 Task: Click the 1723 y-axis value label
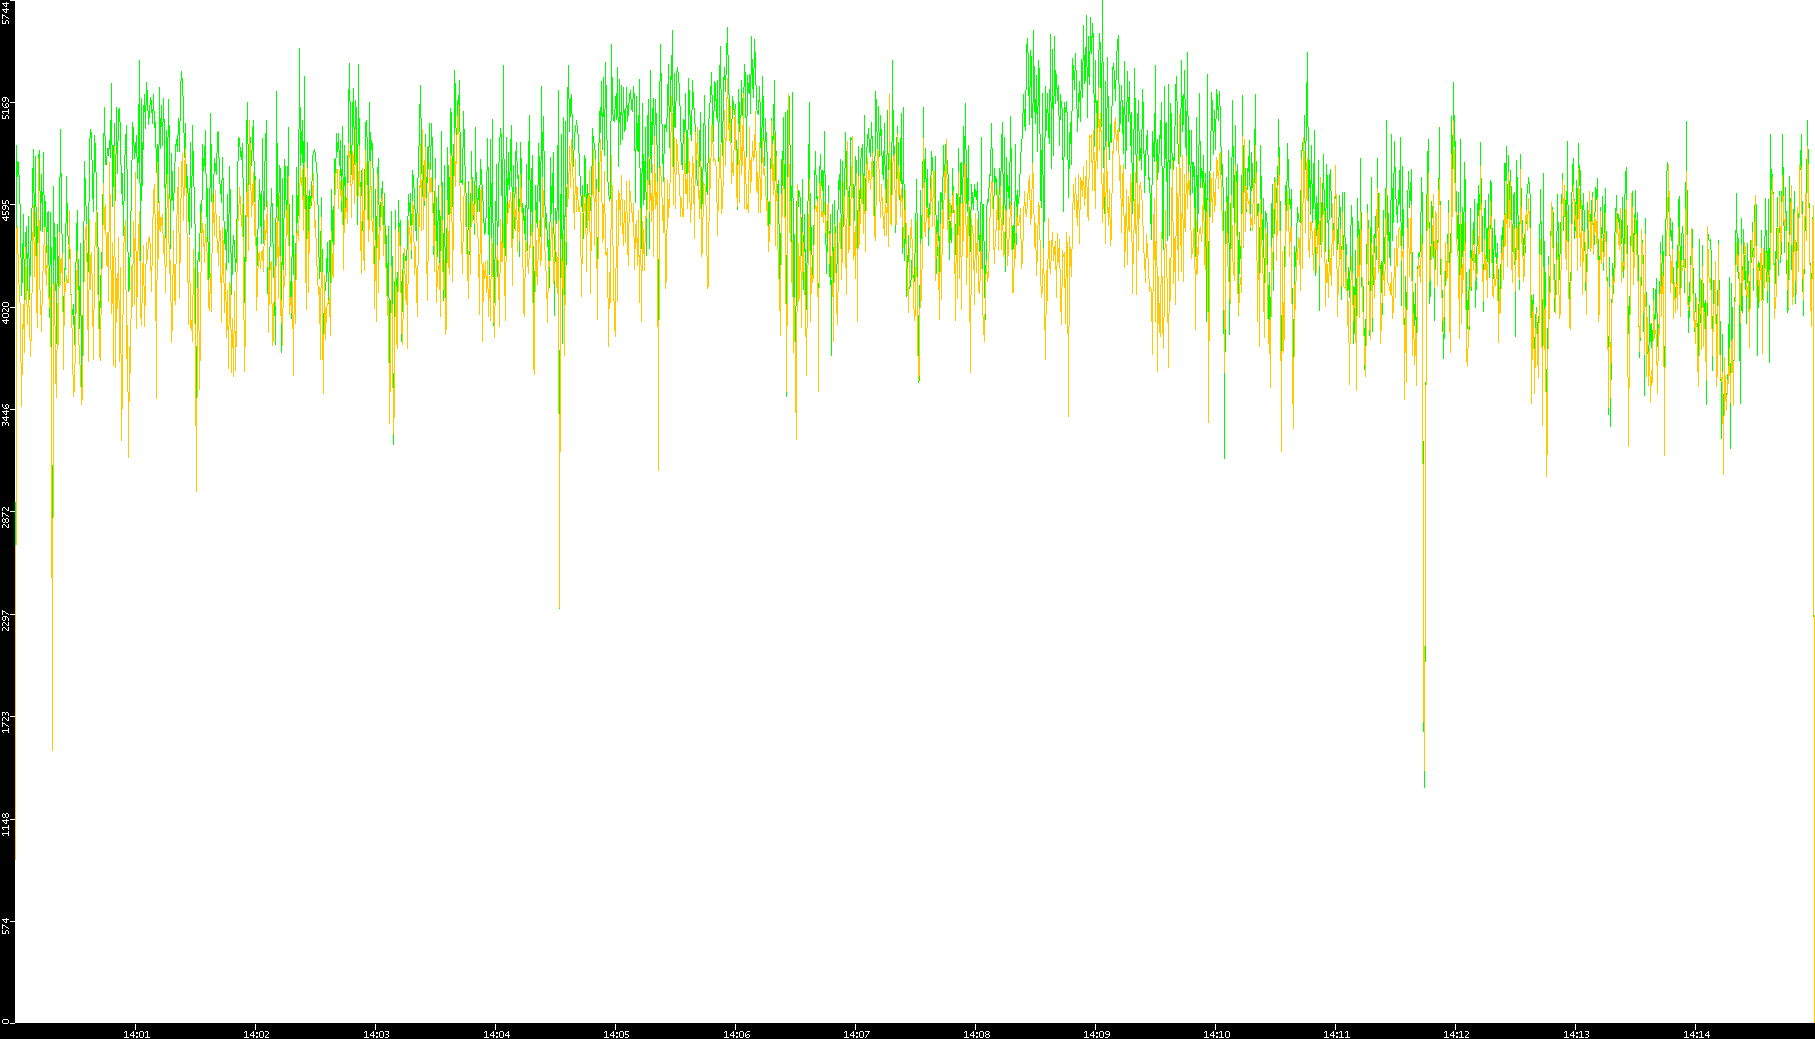(7, 722)
